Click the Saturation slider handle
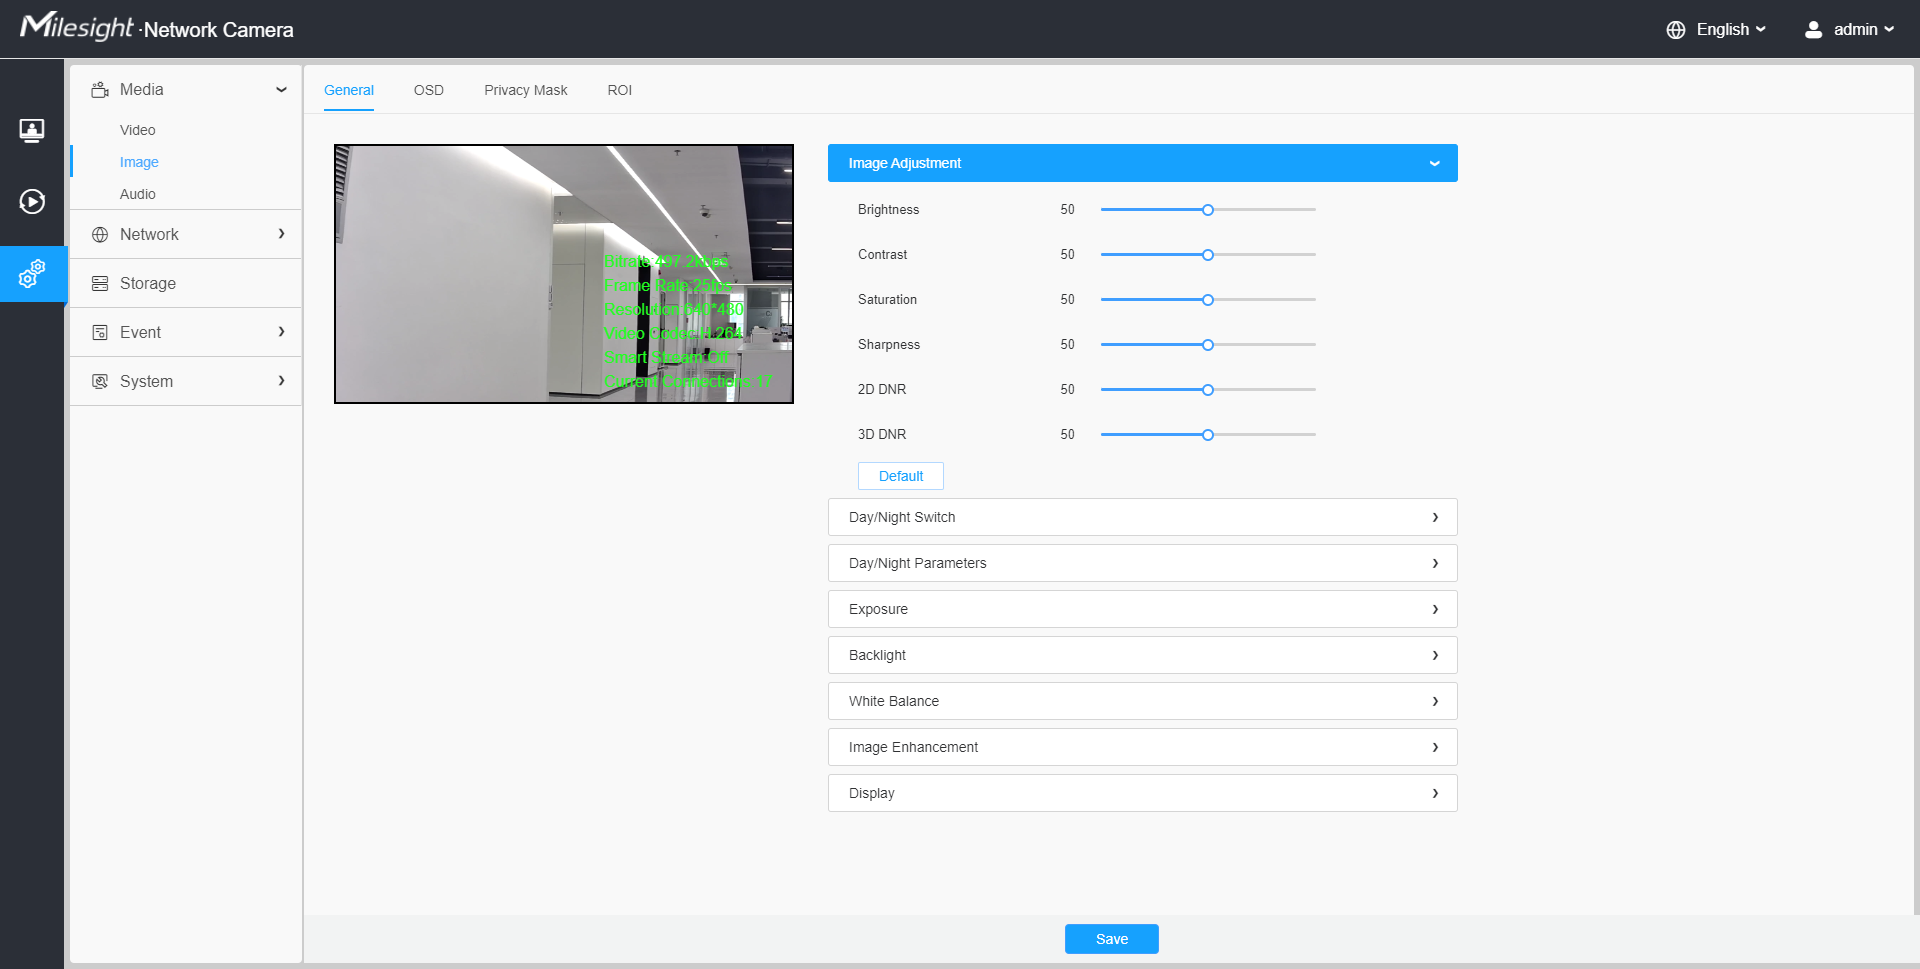Viewport: 1920px width, 969px height. click(x=1208, y=300)
